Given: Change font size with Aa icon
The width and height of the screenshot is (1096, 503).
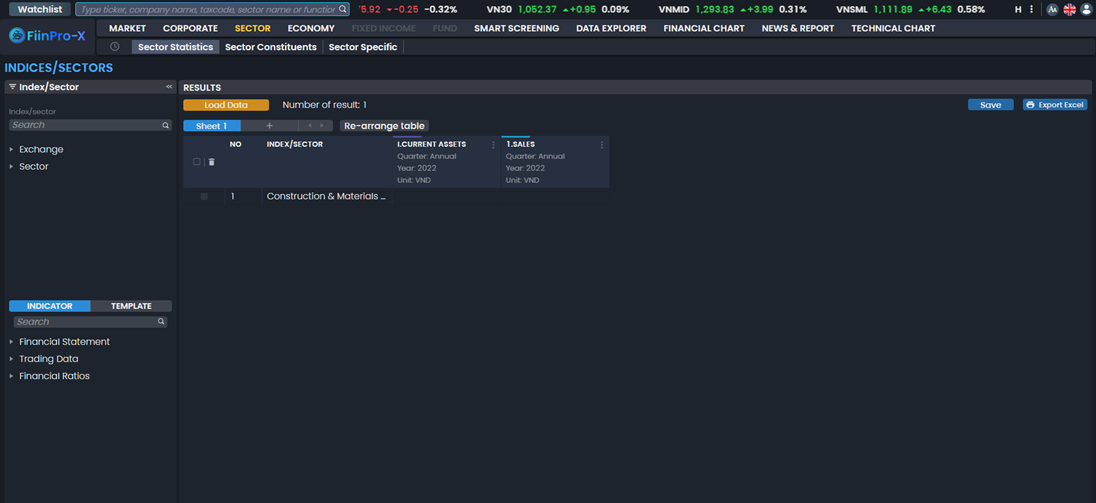Looking at the screenshot, I should (1052, 9).
